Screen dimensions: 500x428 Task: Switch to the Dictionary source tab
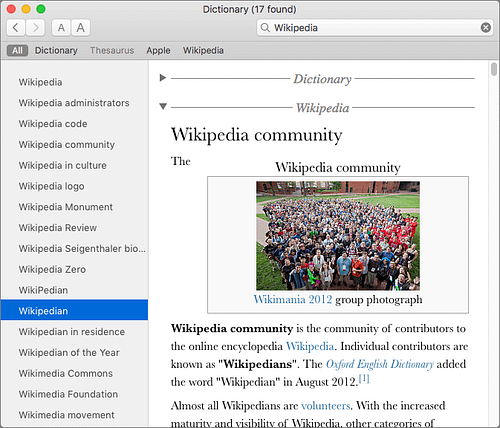coord(56,51)
